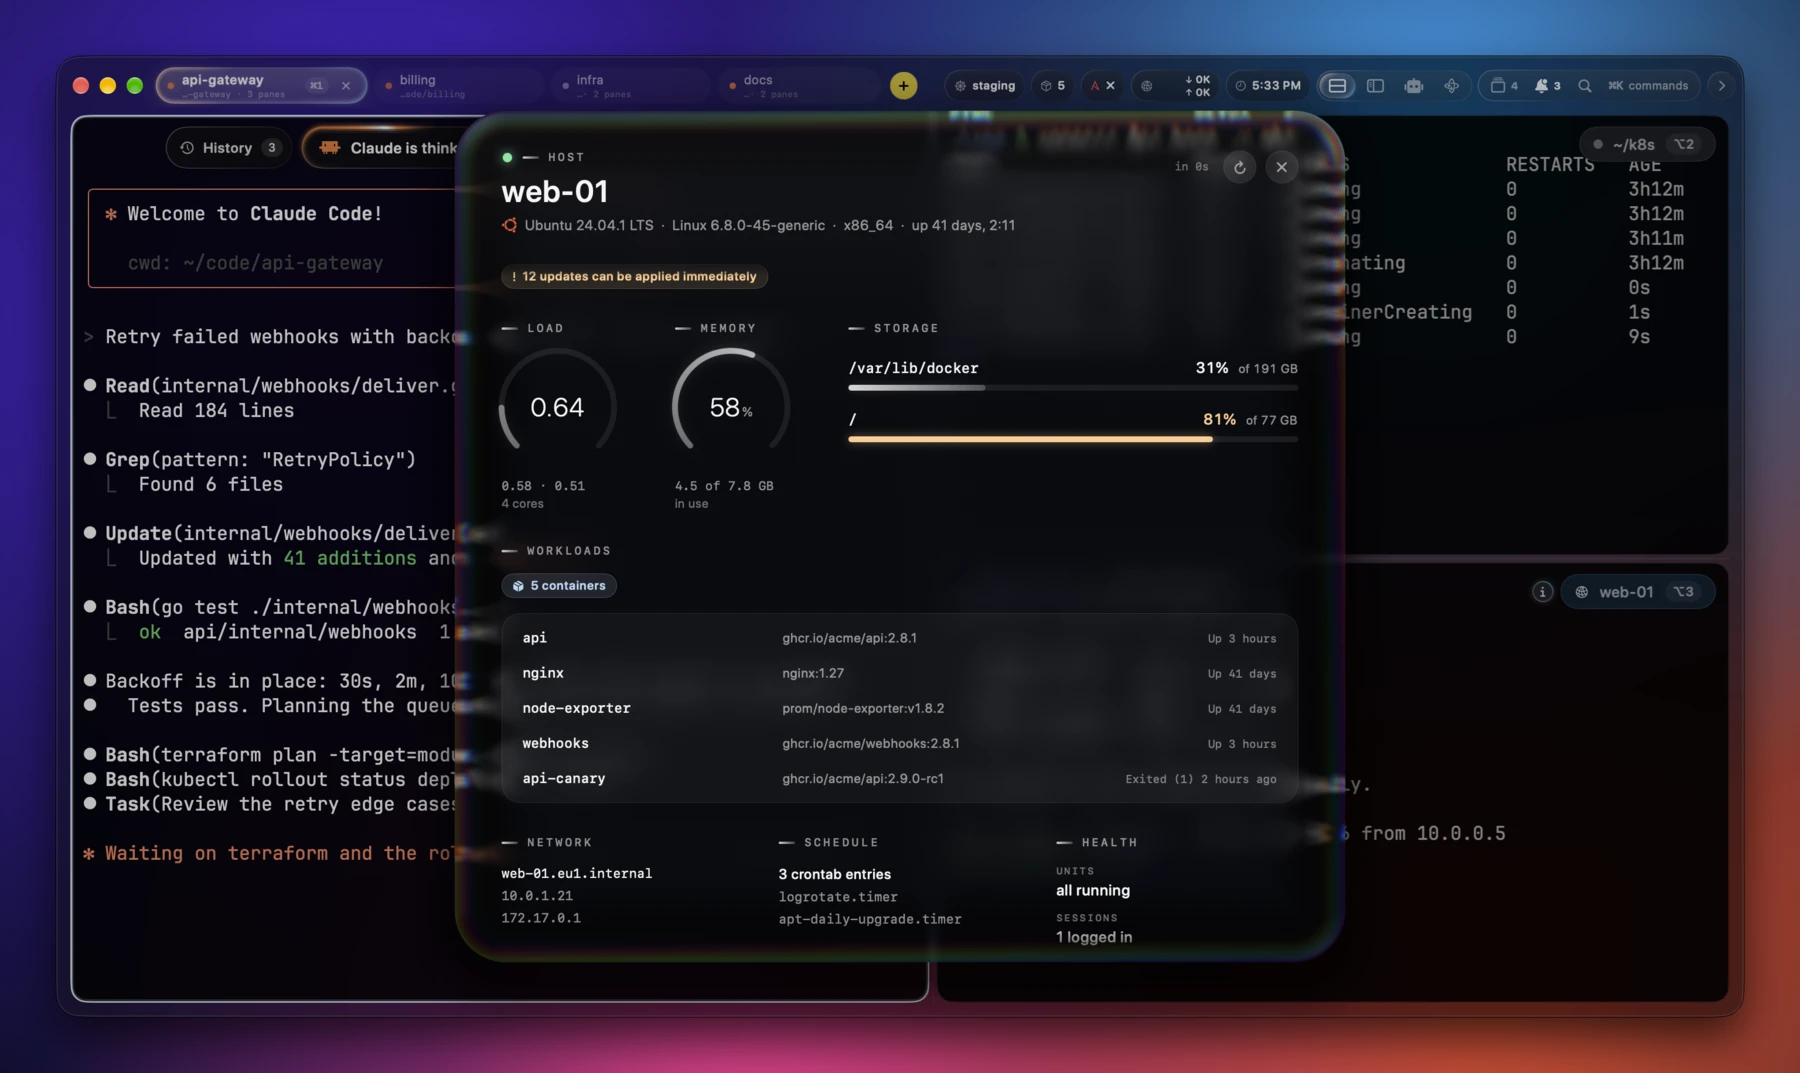Viewport: 1800px width, 1073px height.
Task: Switch to the docs tab
Action: point(797,86)
